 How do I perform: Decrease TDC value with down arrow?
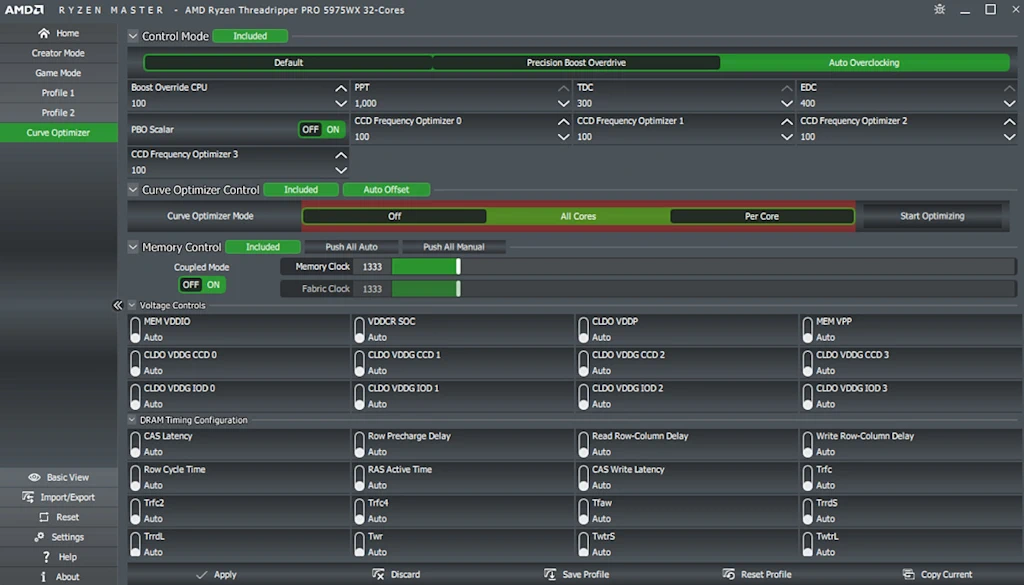[787, 104]
